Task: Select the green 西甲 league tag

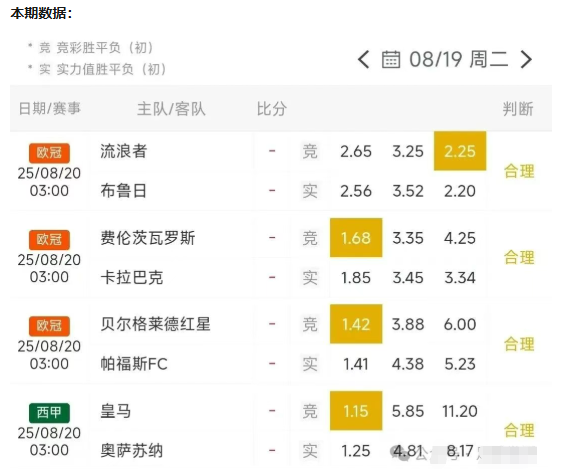Action: pyautogui.click(x=49, y=413)
